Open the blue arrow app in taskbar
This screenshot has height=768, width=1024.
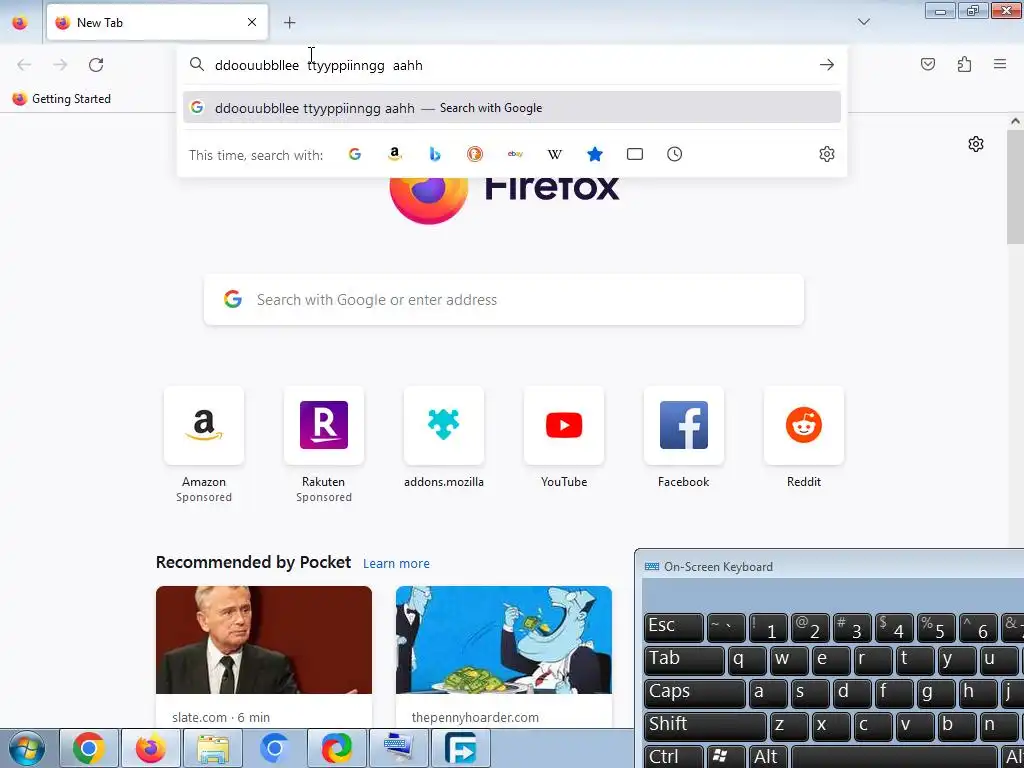coord(461,748)
